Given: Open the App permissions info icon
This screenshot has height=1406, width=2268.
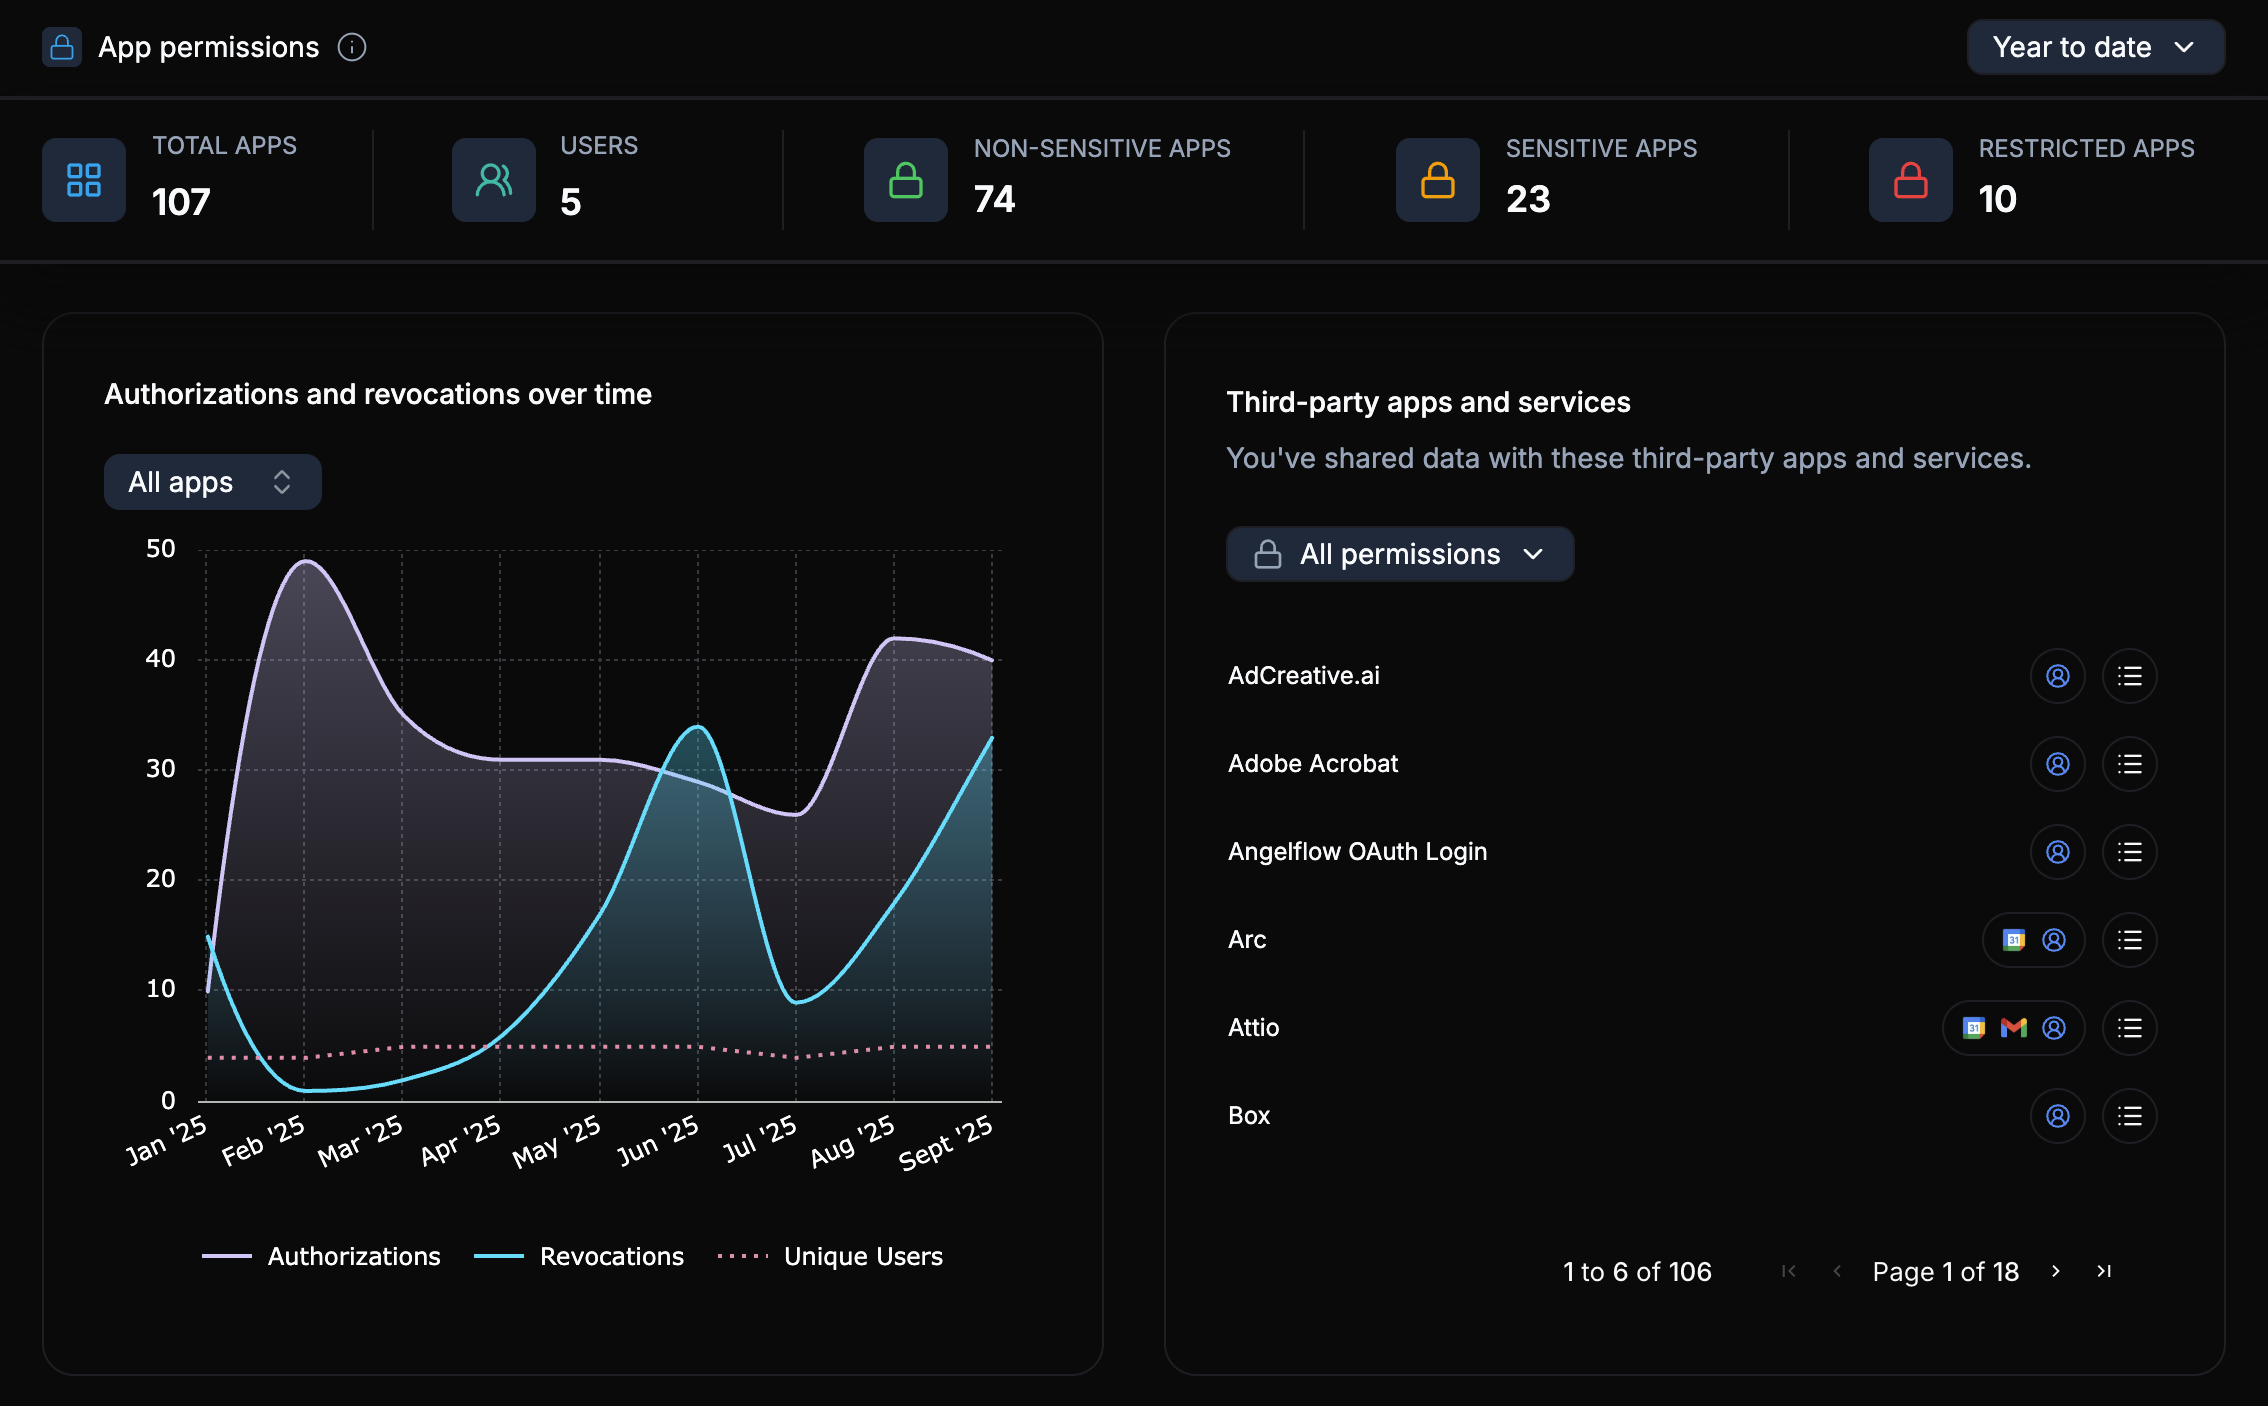Looking at the screenshot, I should pos(351,47).
